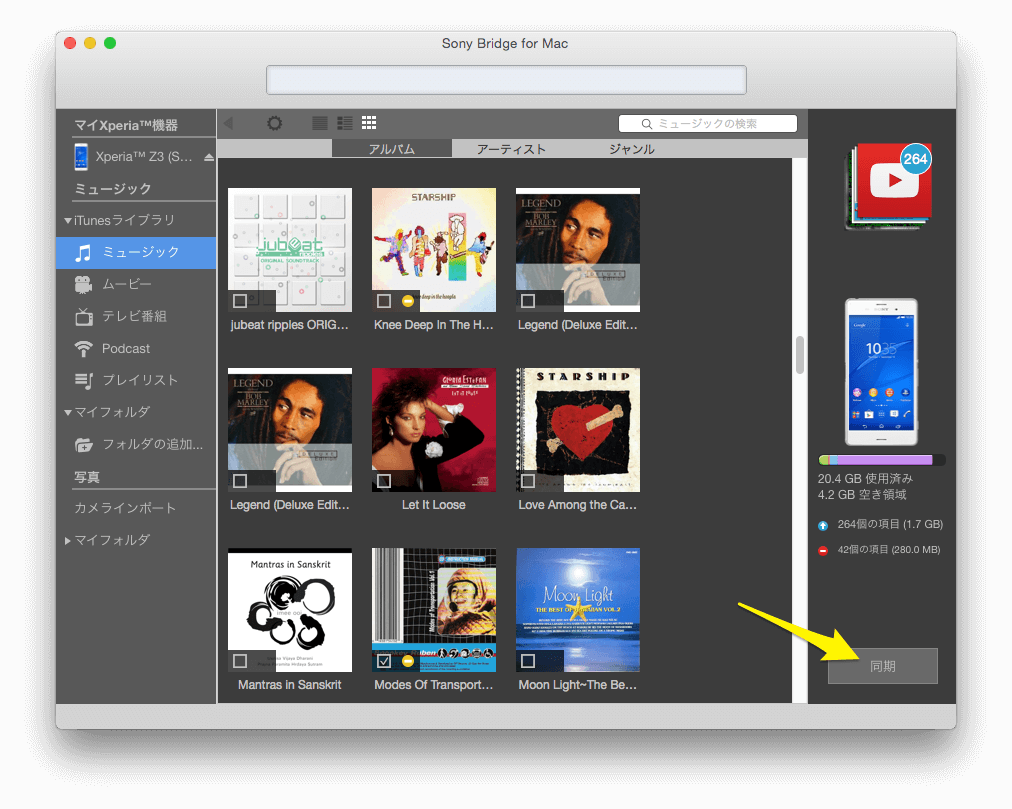Screen dimensions: 1012x809
Task: Click 42個の項目 (280.0 MB) text
Action: tap(889, 549)
